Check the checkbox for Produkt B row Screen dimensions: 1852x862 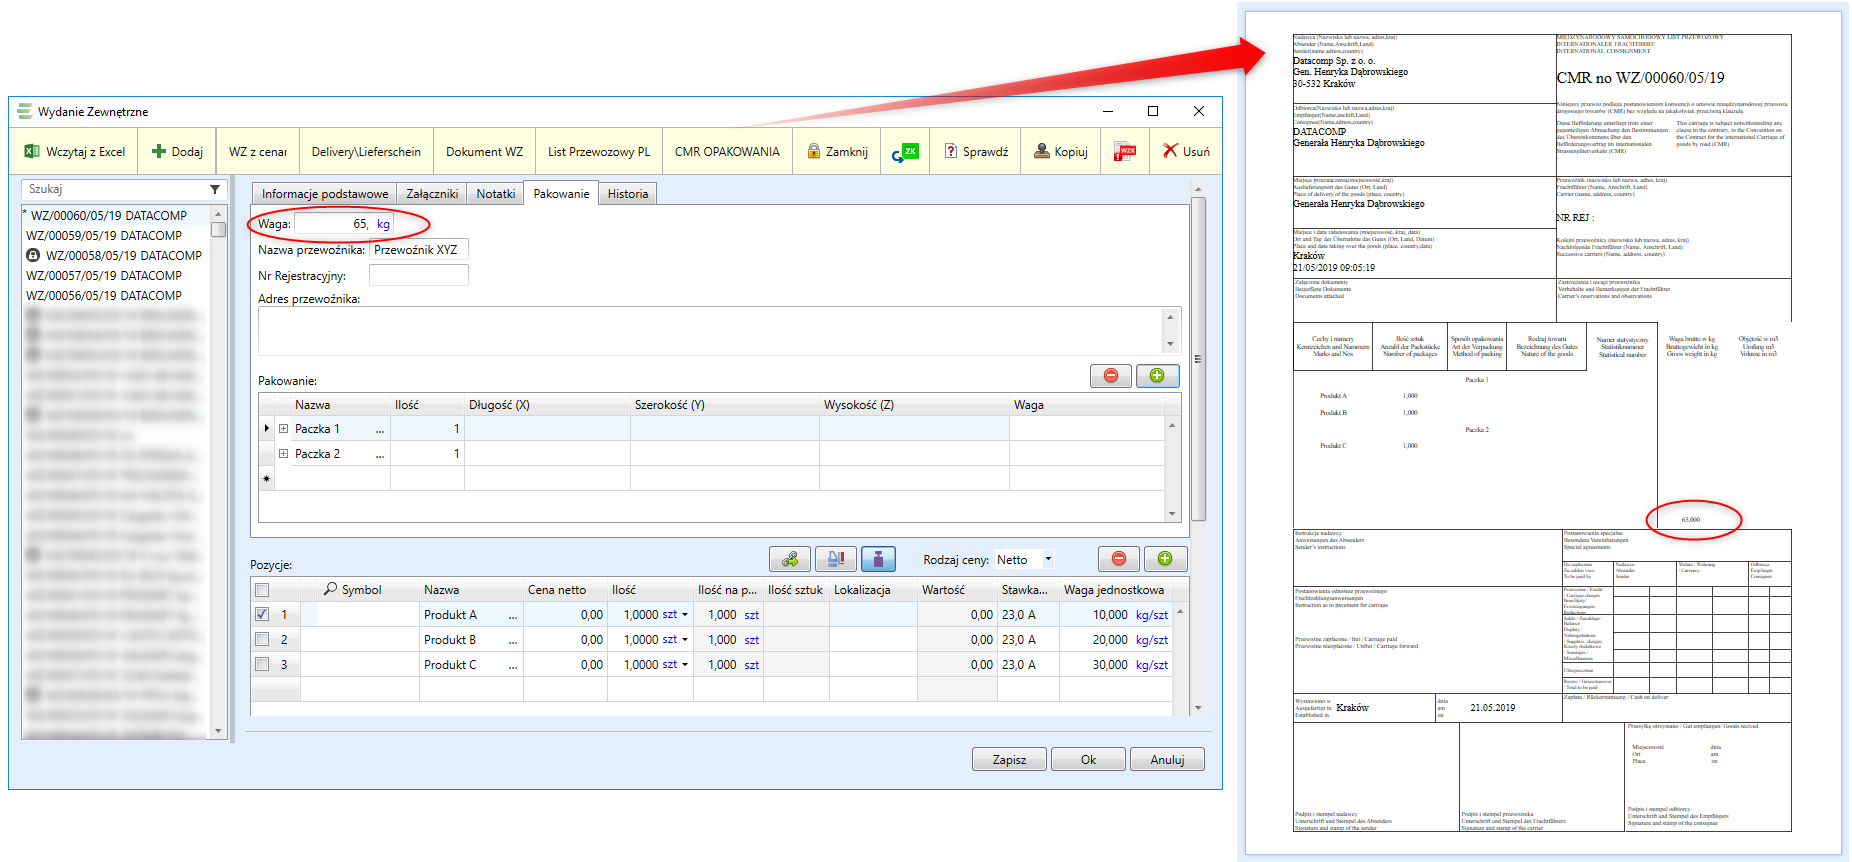click(262, 640)
